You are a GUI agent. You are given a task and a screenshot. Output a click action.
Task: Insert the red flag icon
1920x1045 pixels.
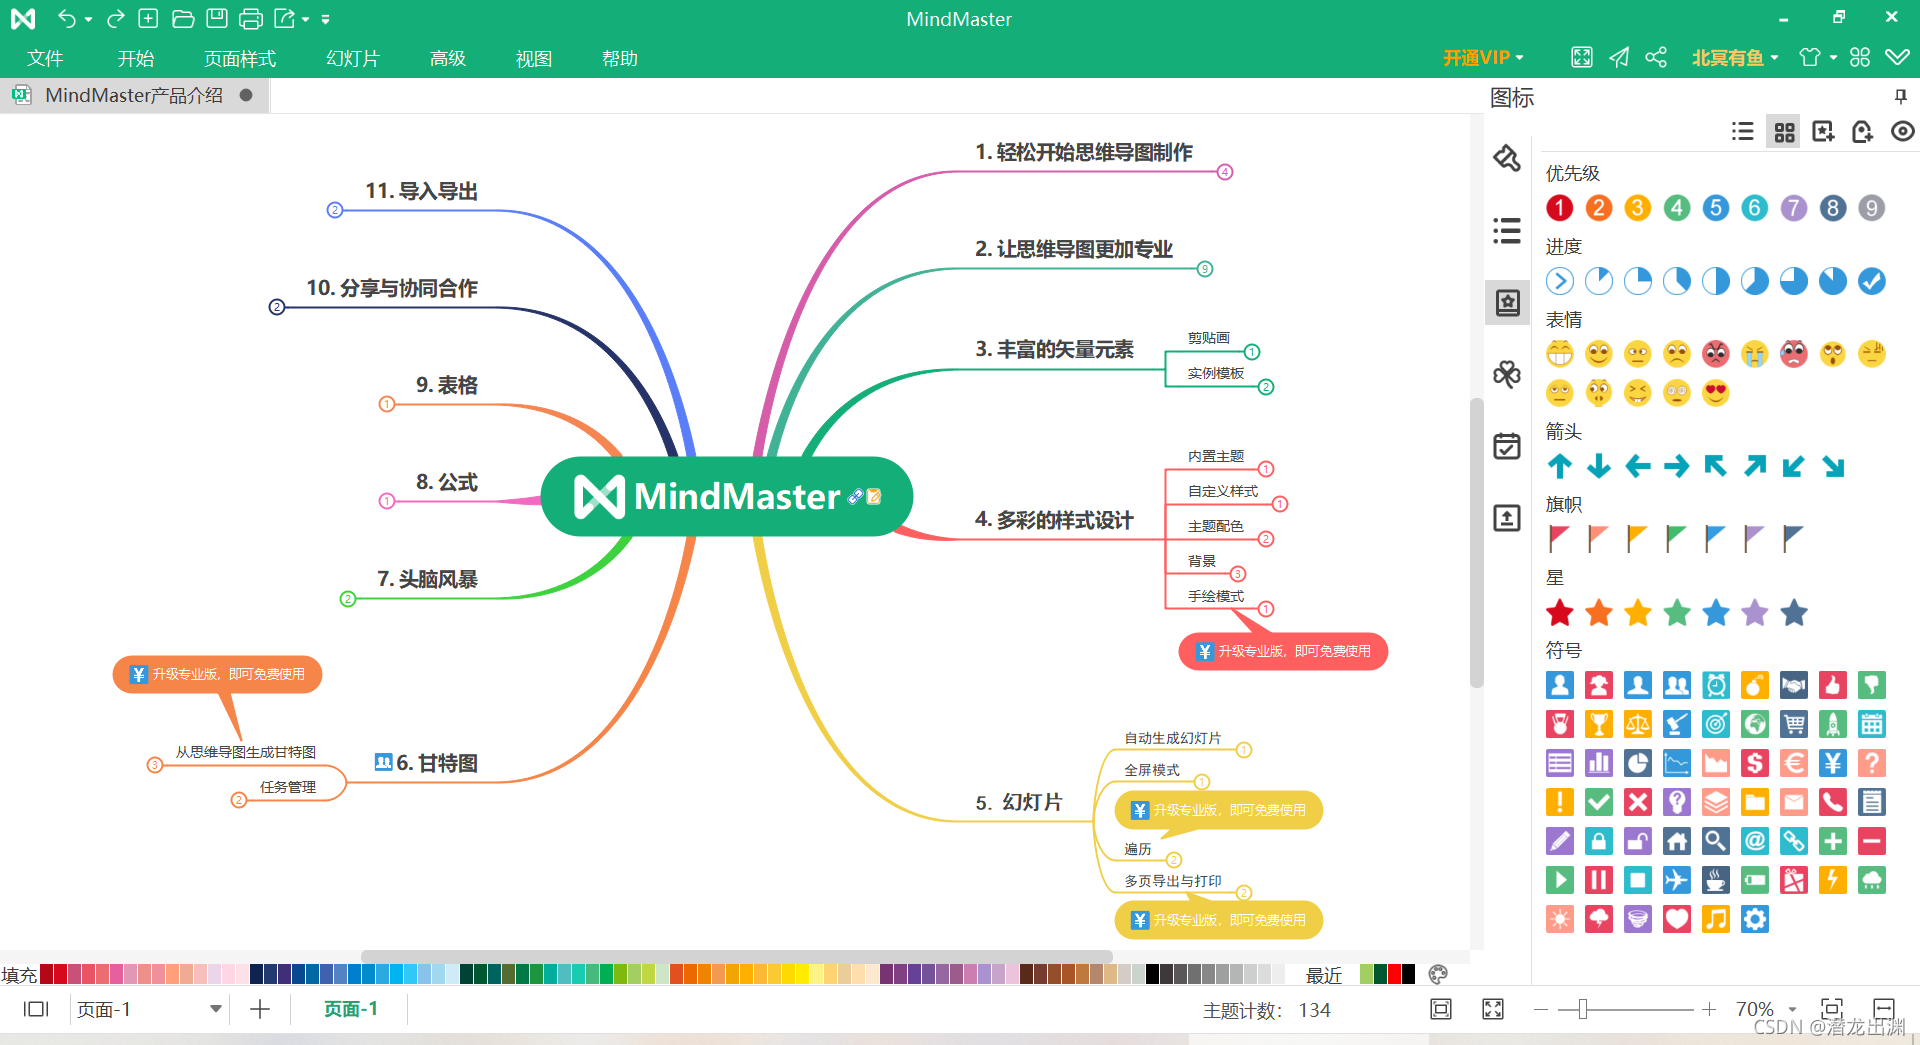point(1559,538)
